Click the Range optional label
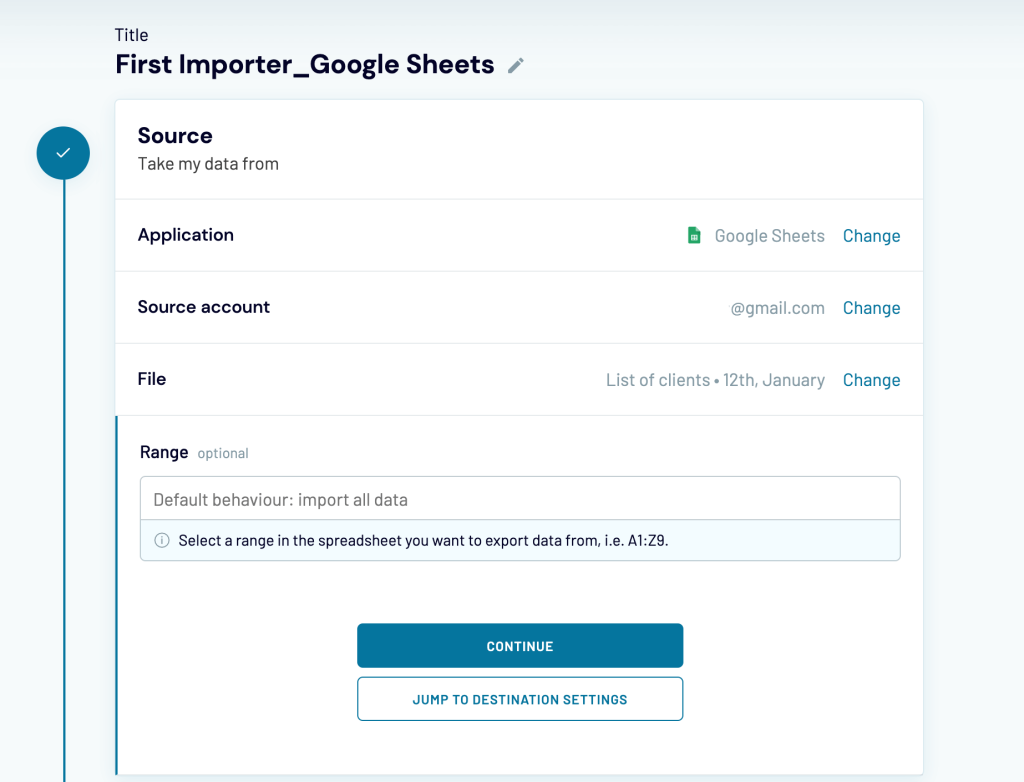 (193, 452)
